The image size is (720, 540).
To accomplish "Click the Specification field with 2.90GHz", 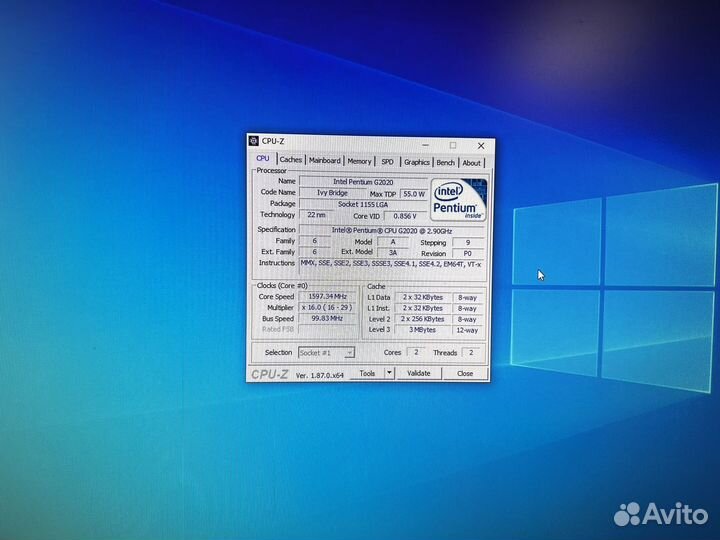I will coord(392,231).
